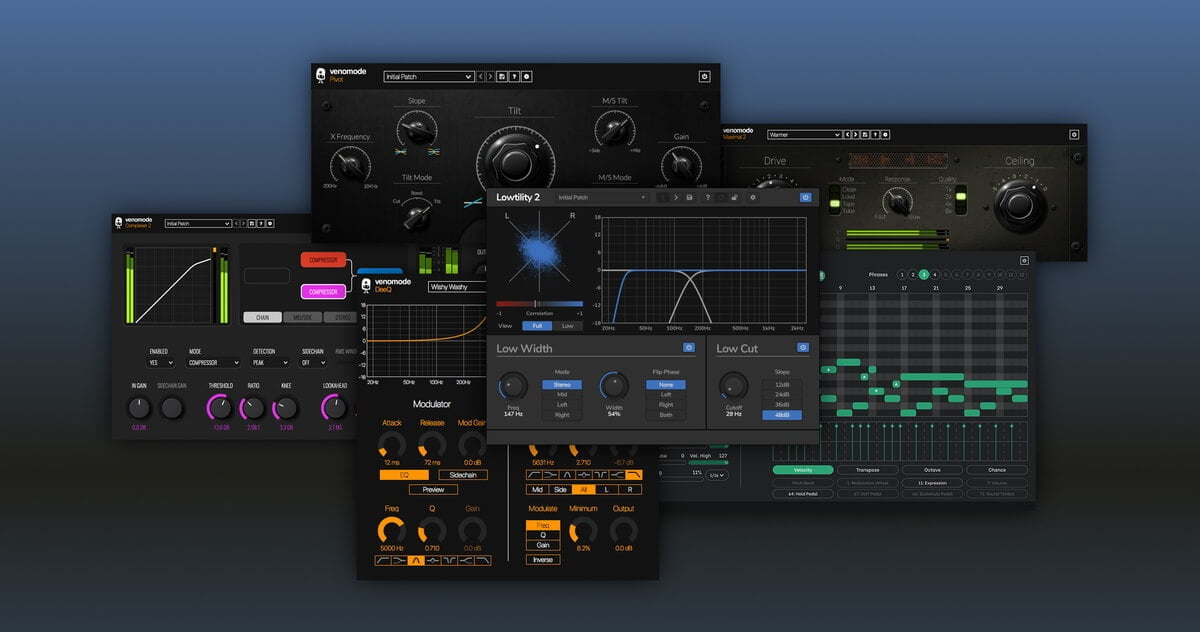Click the Low Cut Cutoff knob
Image resolution: width=1200 pixels, height=632 pixels.
click(734, 385)
